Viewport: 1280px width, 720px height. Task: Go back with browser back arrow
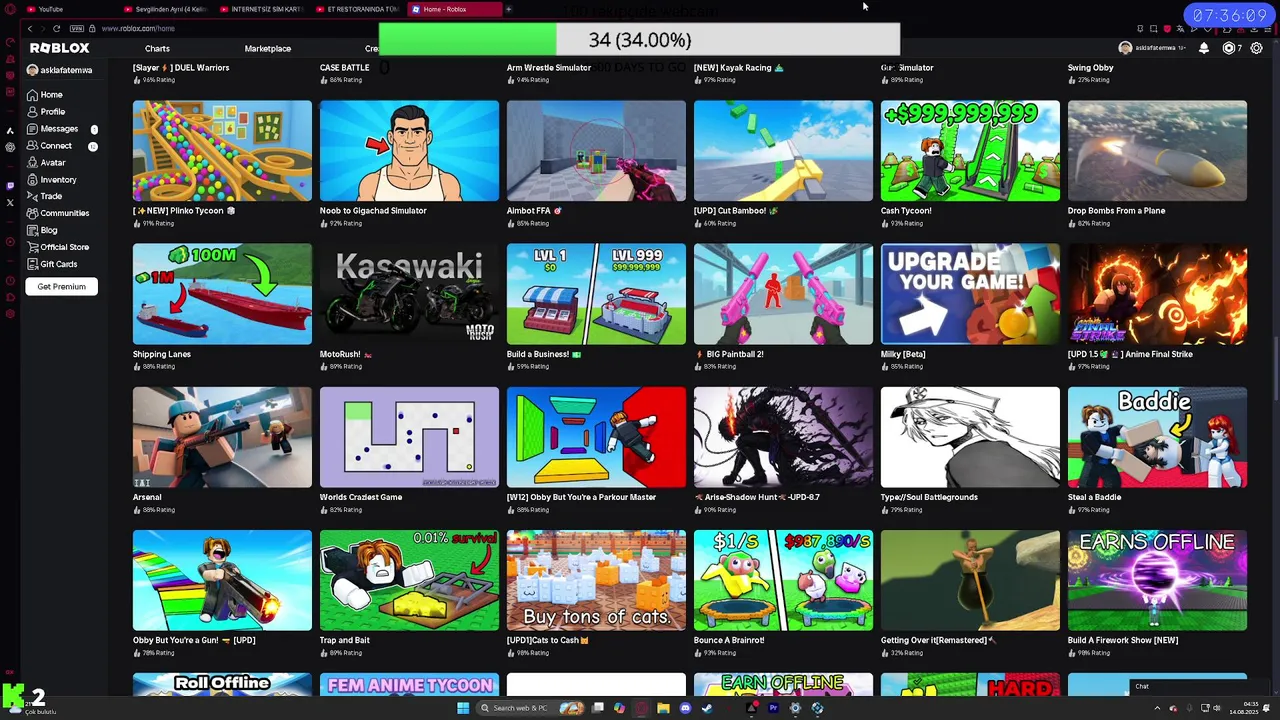point(30,28)
